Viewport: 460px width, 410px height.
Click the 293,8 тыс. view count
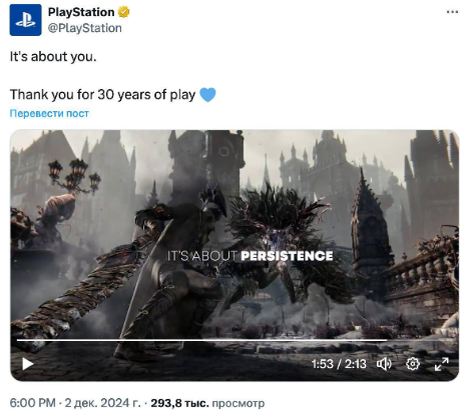tap(180, 403)
